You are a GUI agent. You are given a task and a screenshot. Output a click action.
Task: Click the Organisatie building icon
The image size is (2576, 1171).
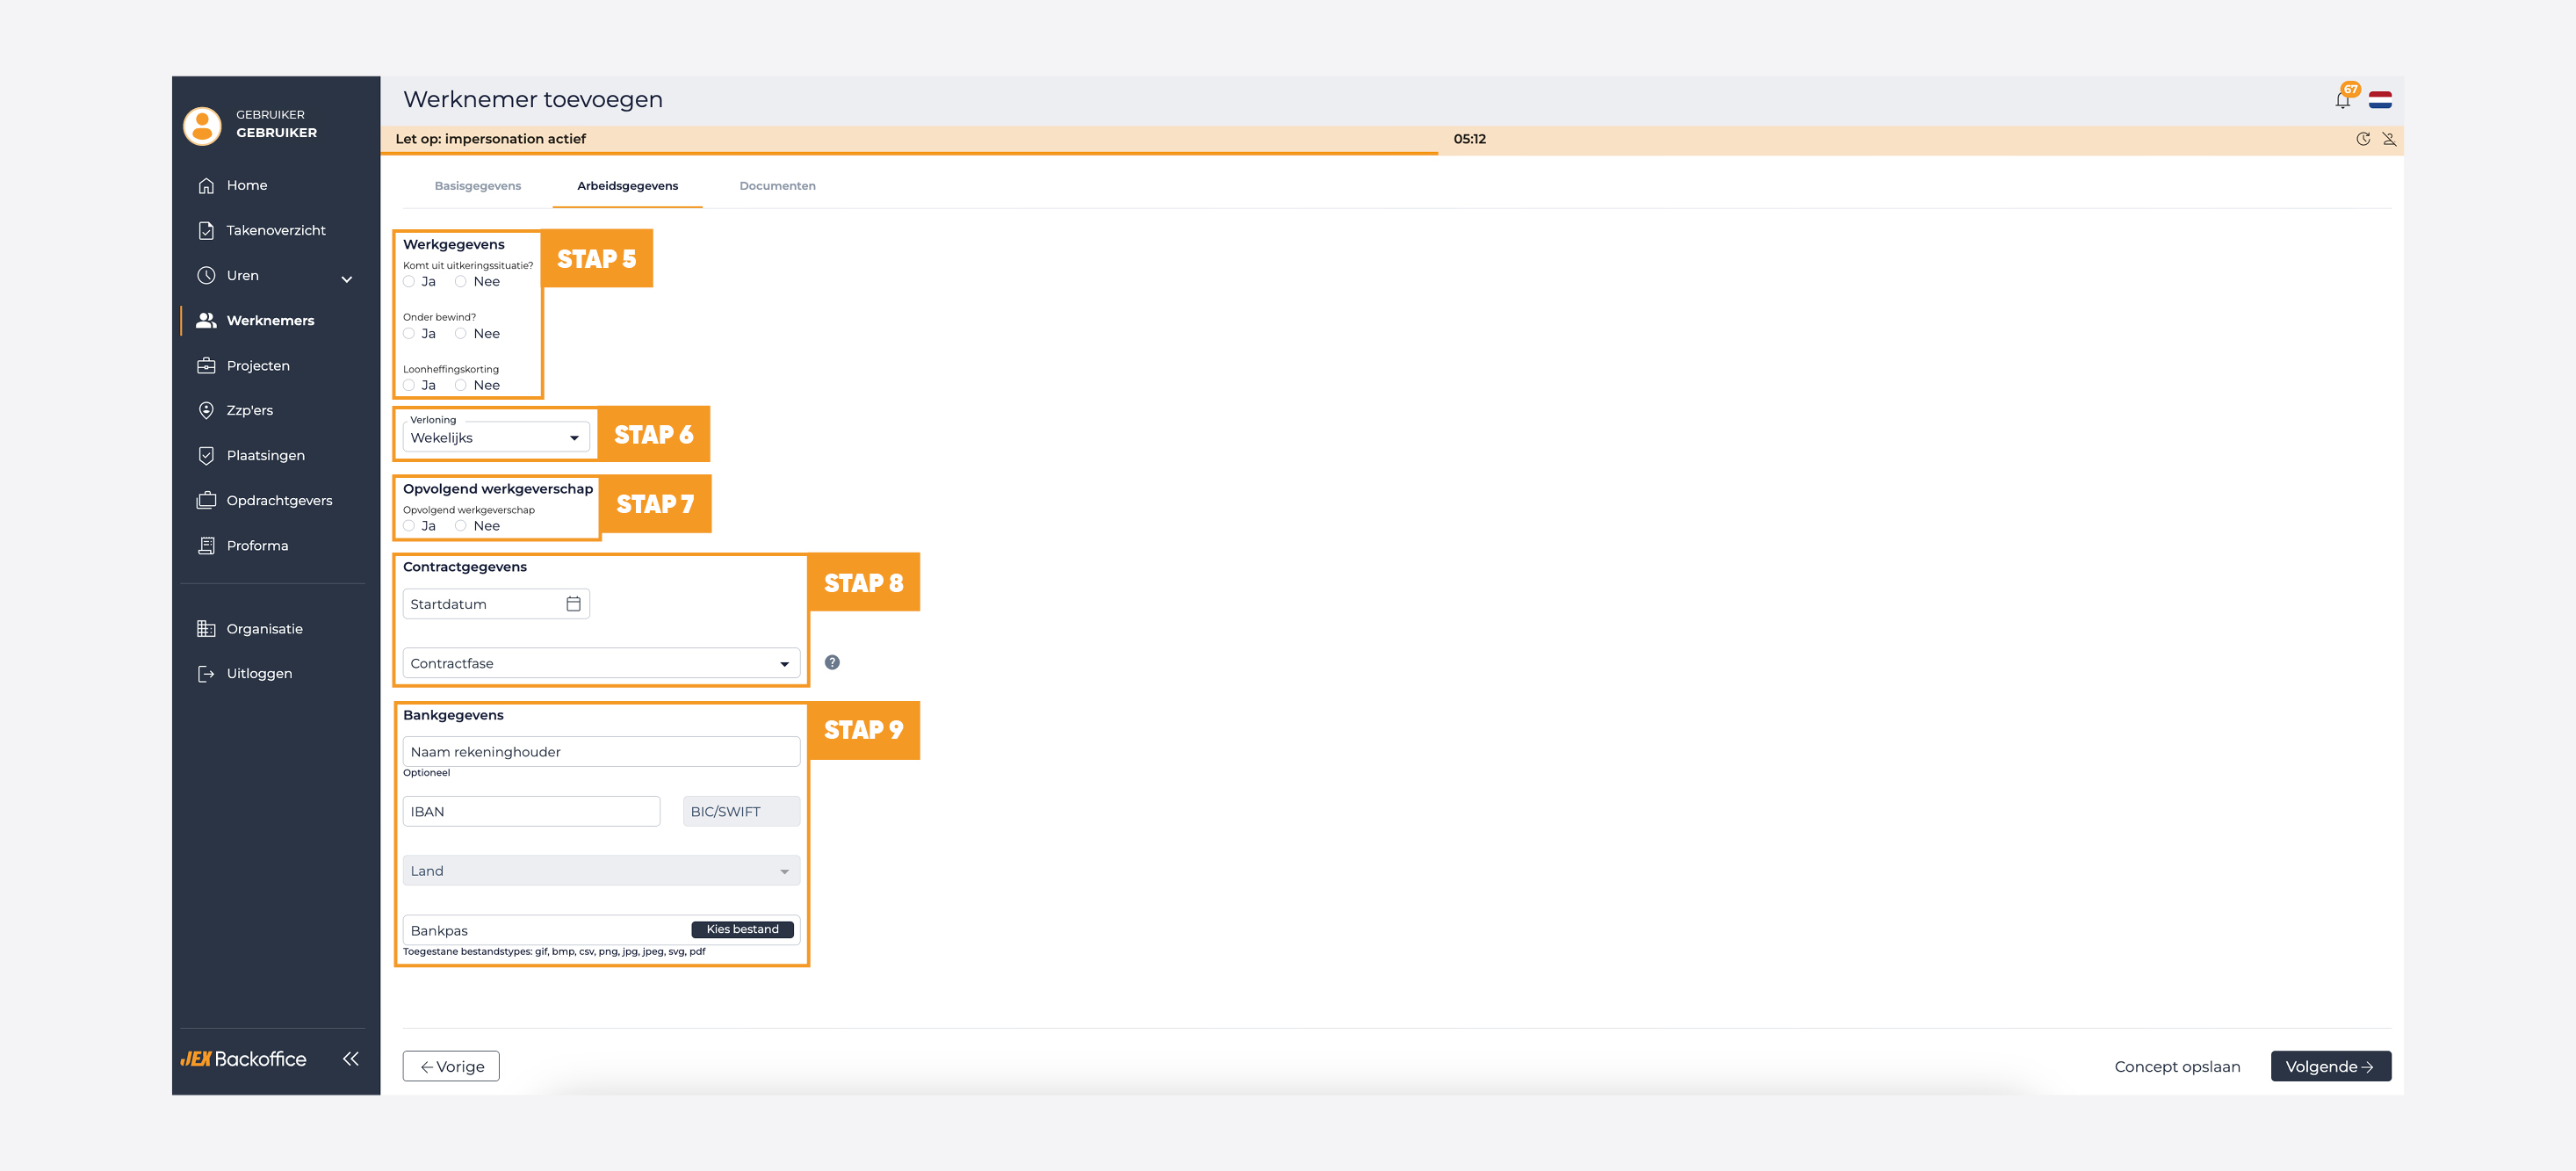(206, 628)
